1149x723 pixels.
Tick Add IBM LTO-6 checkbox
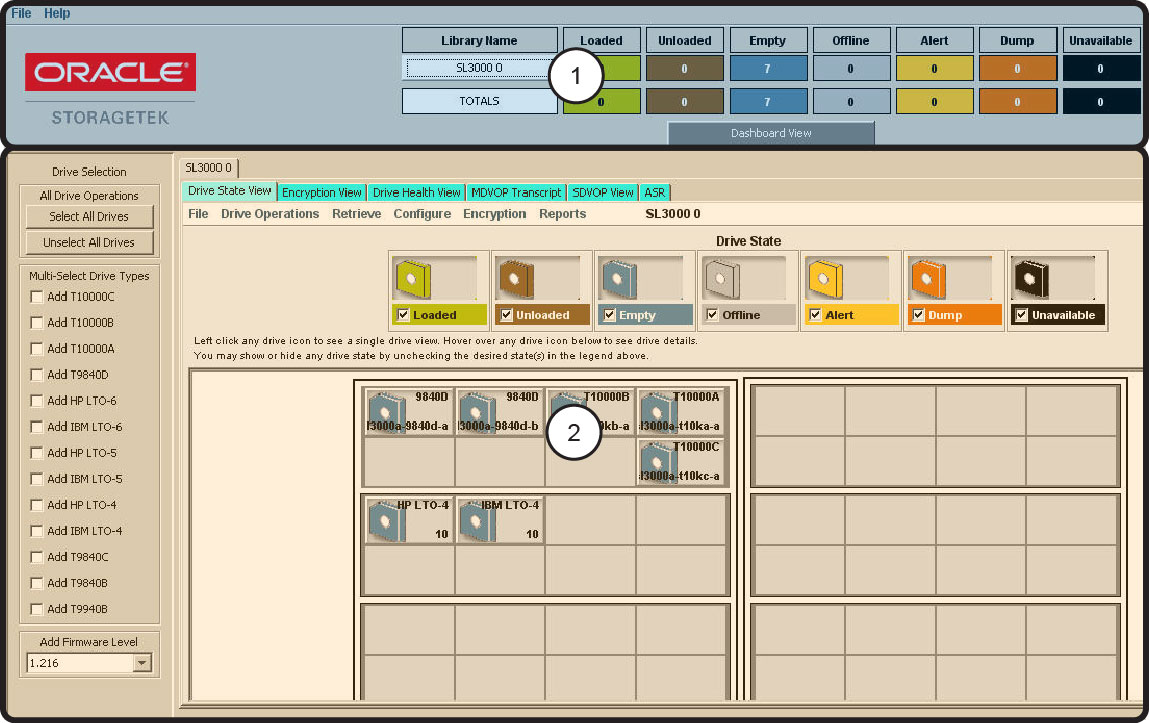click(37, 426)
